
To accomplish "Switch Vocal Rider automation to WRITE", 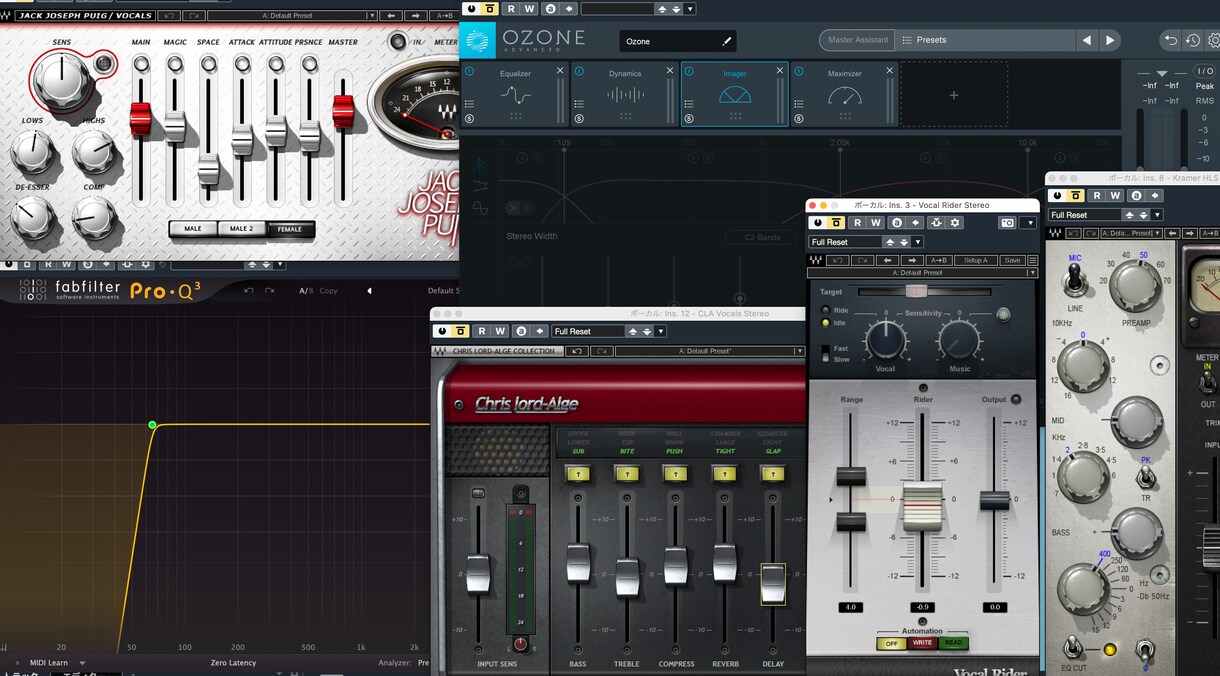I will click(922, 643).
